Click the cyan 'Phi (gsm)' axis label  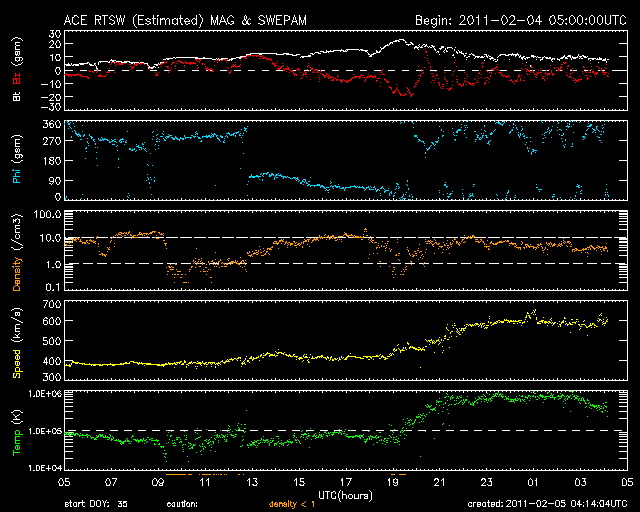(17, 159)
